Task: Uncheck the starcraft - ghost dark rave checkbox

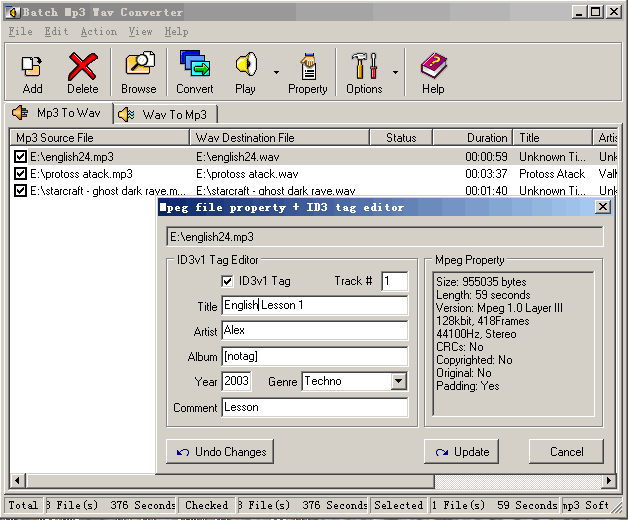Action: [20, 190]
